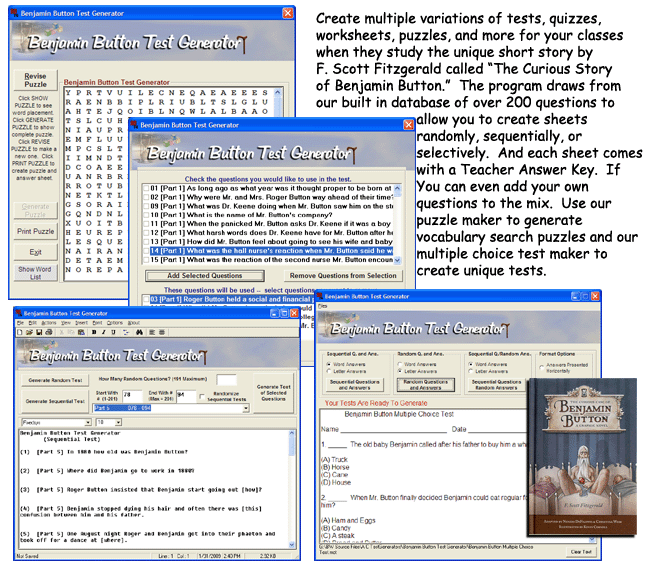Open the Options menu
This screenshot has width=648, height=570.
pyautogui.click(x=114, y=323)
